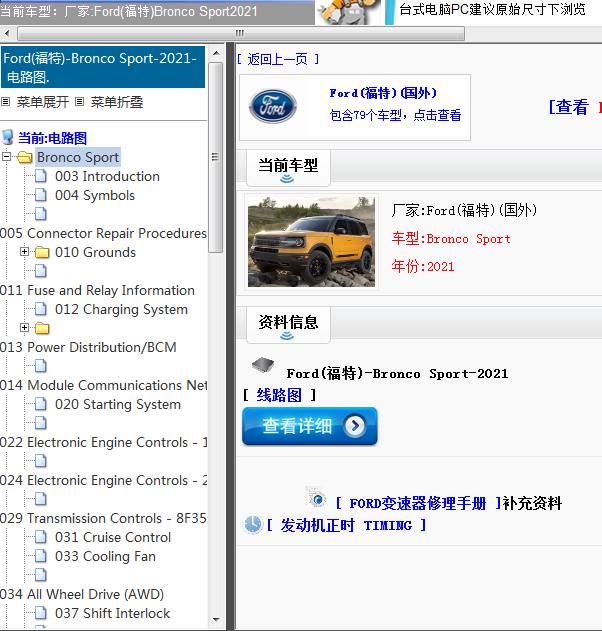Open the 003 Introduction document icon
602x631 pixels.
41,176
